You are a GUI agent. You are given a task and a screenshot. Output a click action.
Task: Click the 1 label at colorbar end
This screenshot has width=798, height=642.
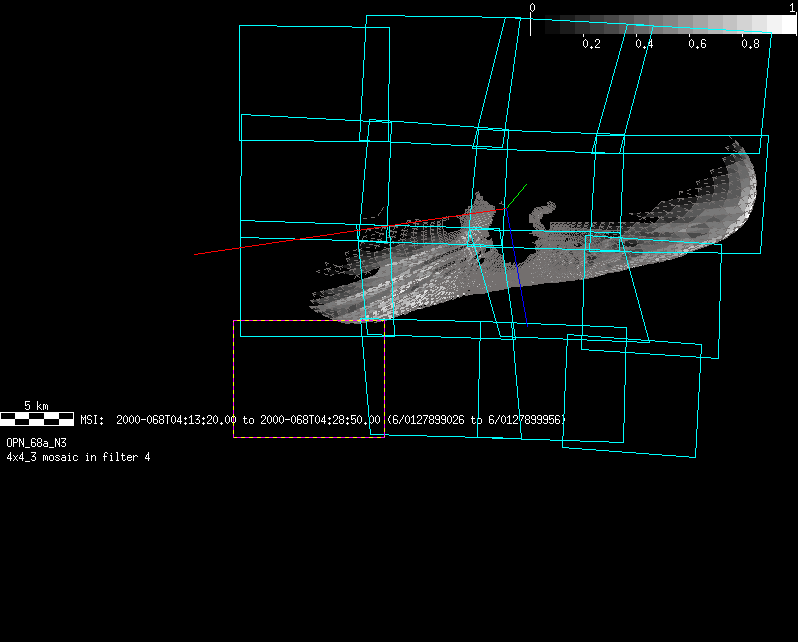(792, 7)
